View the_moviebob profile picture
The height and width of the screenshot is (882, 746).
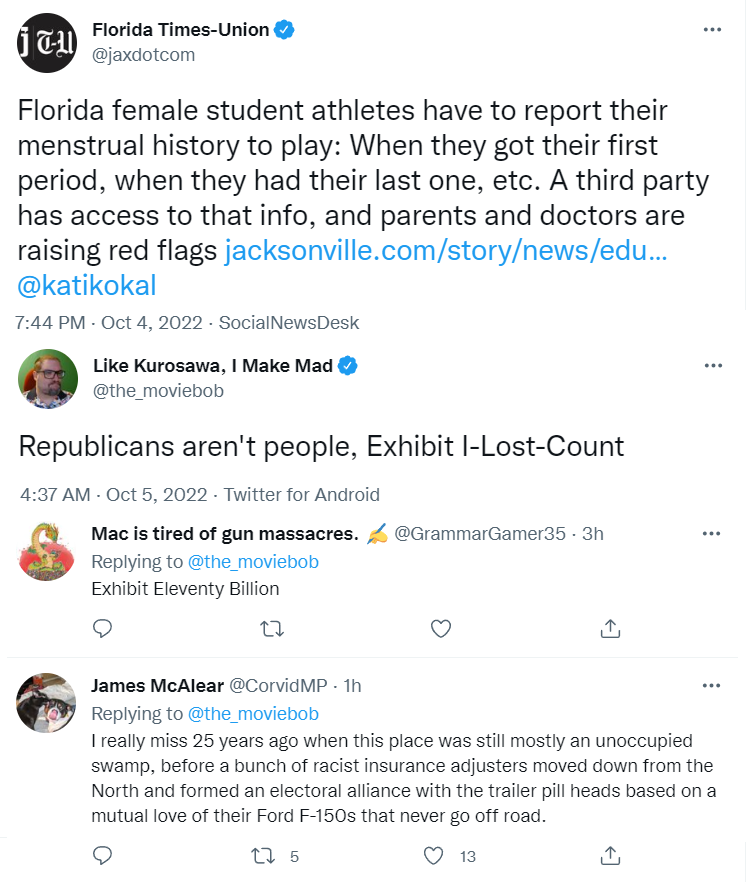point(46,380)
